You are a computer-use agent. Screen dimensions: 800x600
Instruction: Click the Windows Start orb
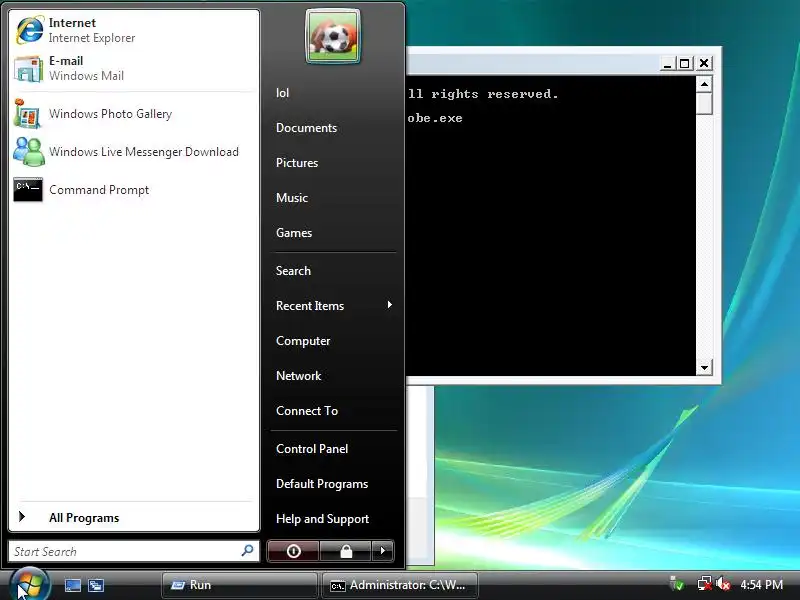[29, 584]
